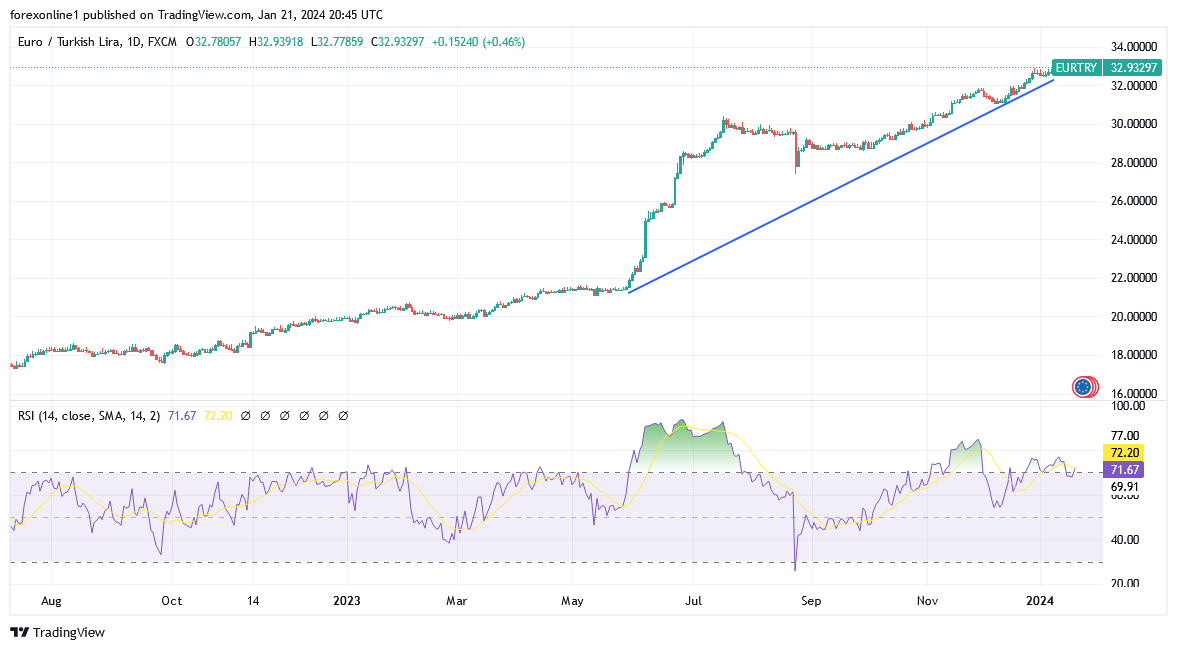The image size is (1177, 650).
Task: Click the 24.00000 price axis label
Action: click(x=1133, y=239)
